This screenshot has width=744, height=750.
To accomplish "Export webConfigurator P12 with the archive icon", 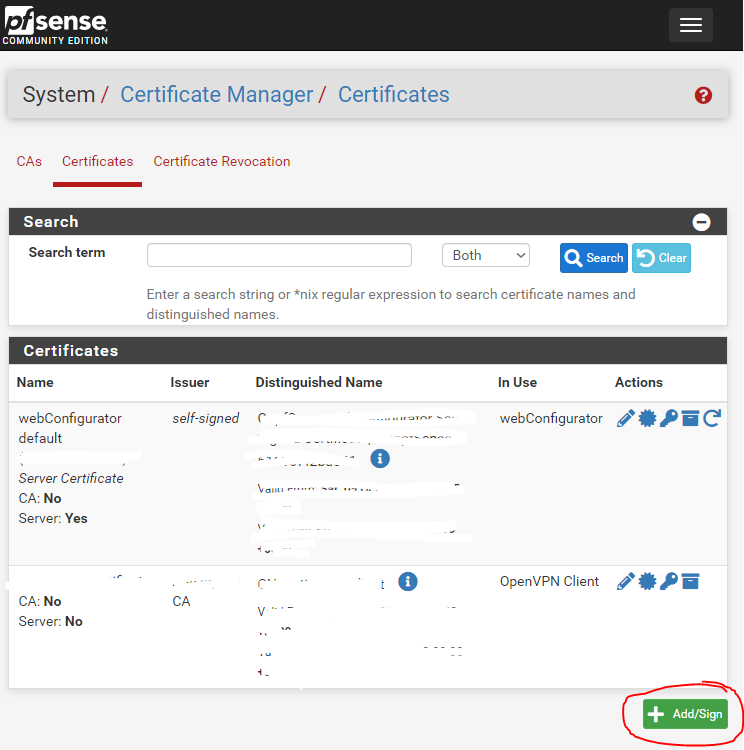I will click(x=690, y=418).
